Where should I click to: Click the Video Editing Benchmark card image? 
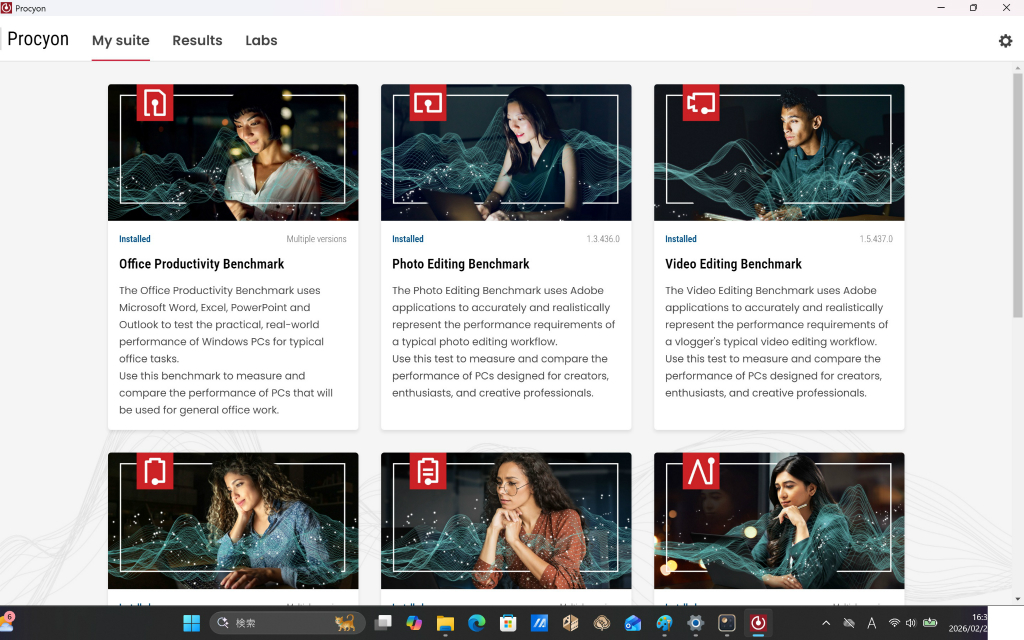779,152
